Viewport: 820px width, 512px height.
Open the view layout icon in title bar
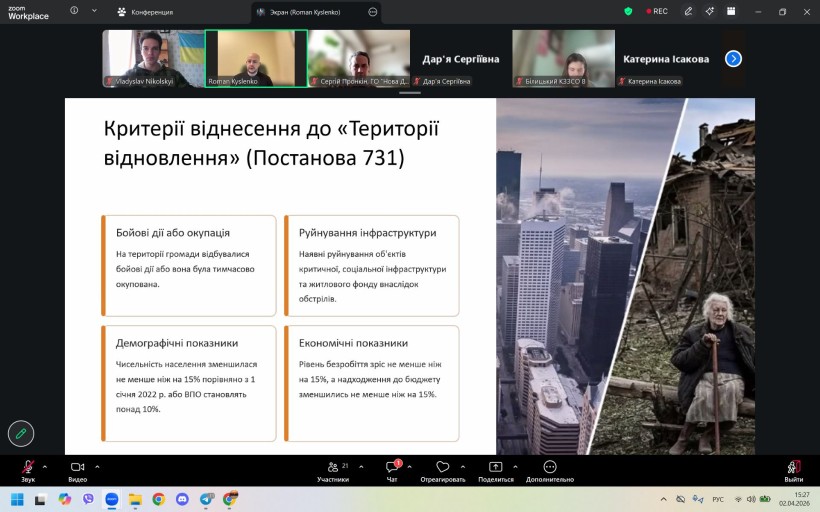click(x=731, y=11)
